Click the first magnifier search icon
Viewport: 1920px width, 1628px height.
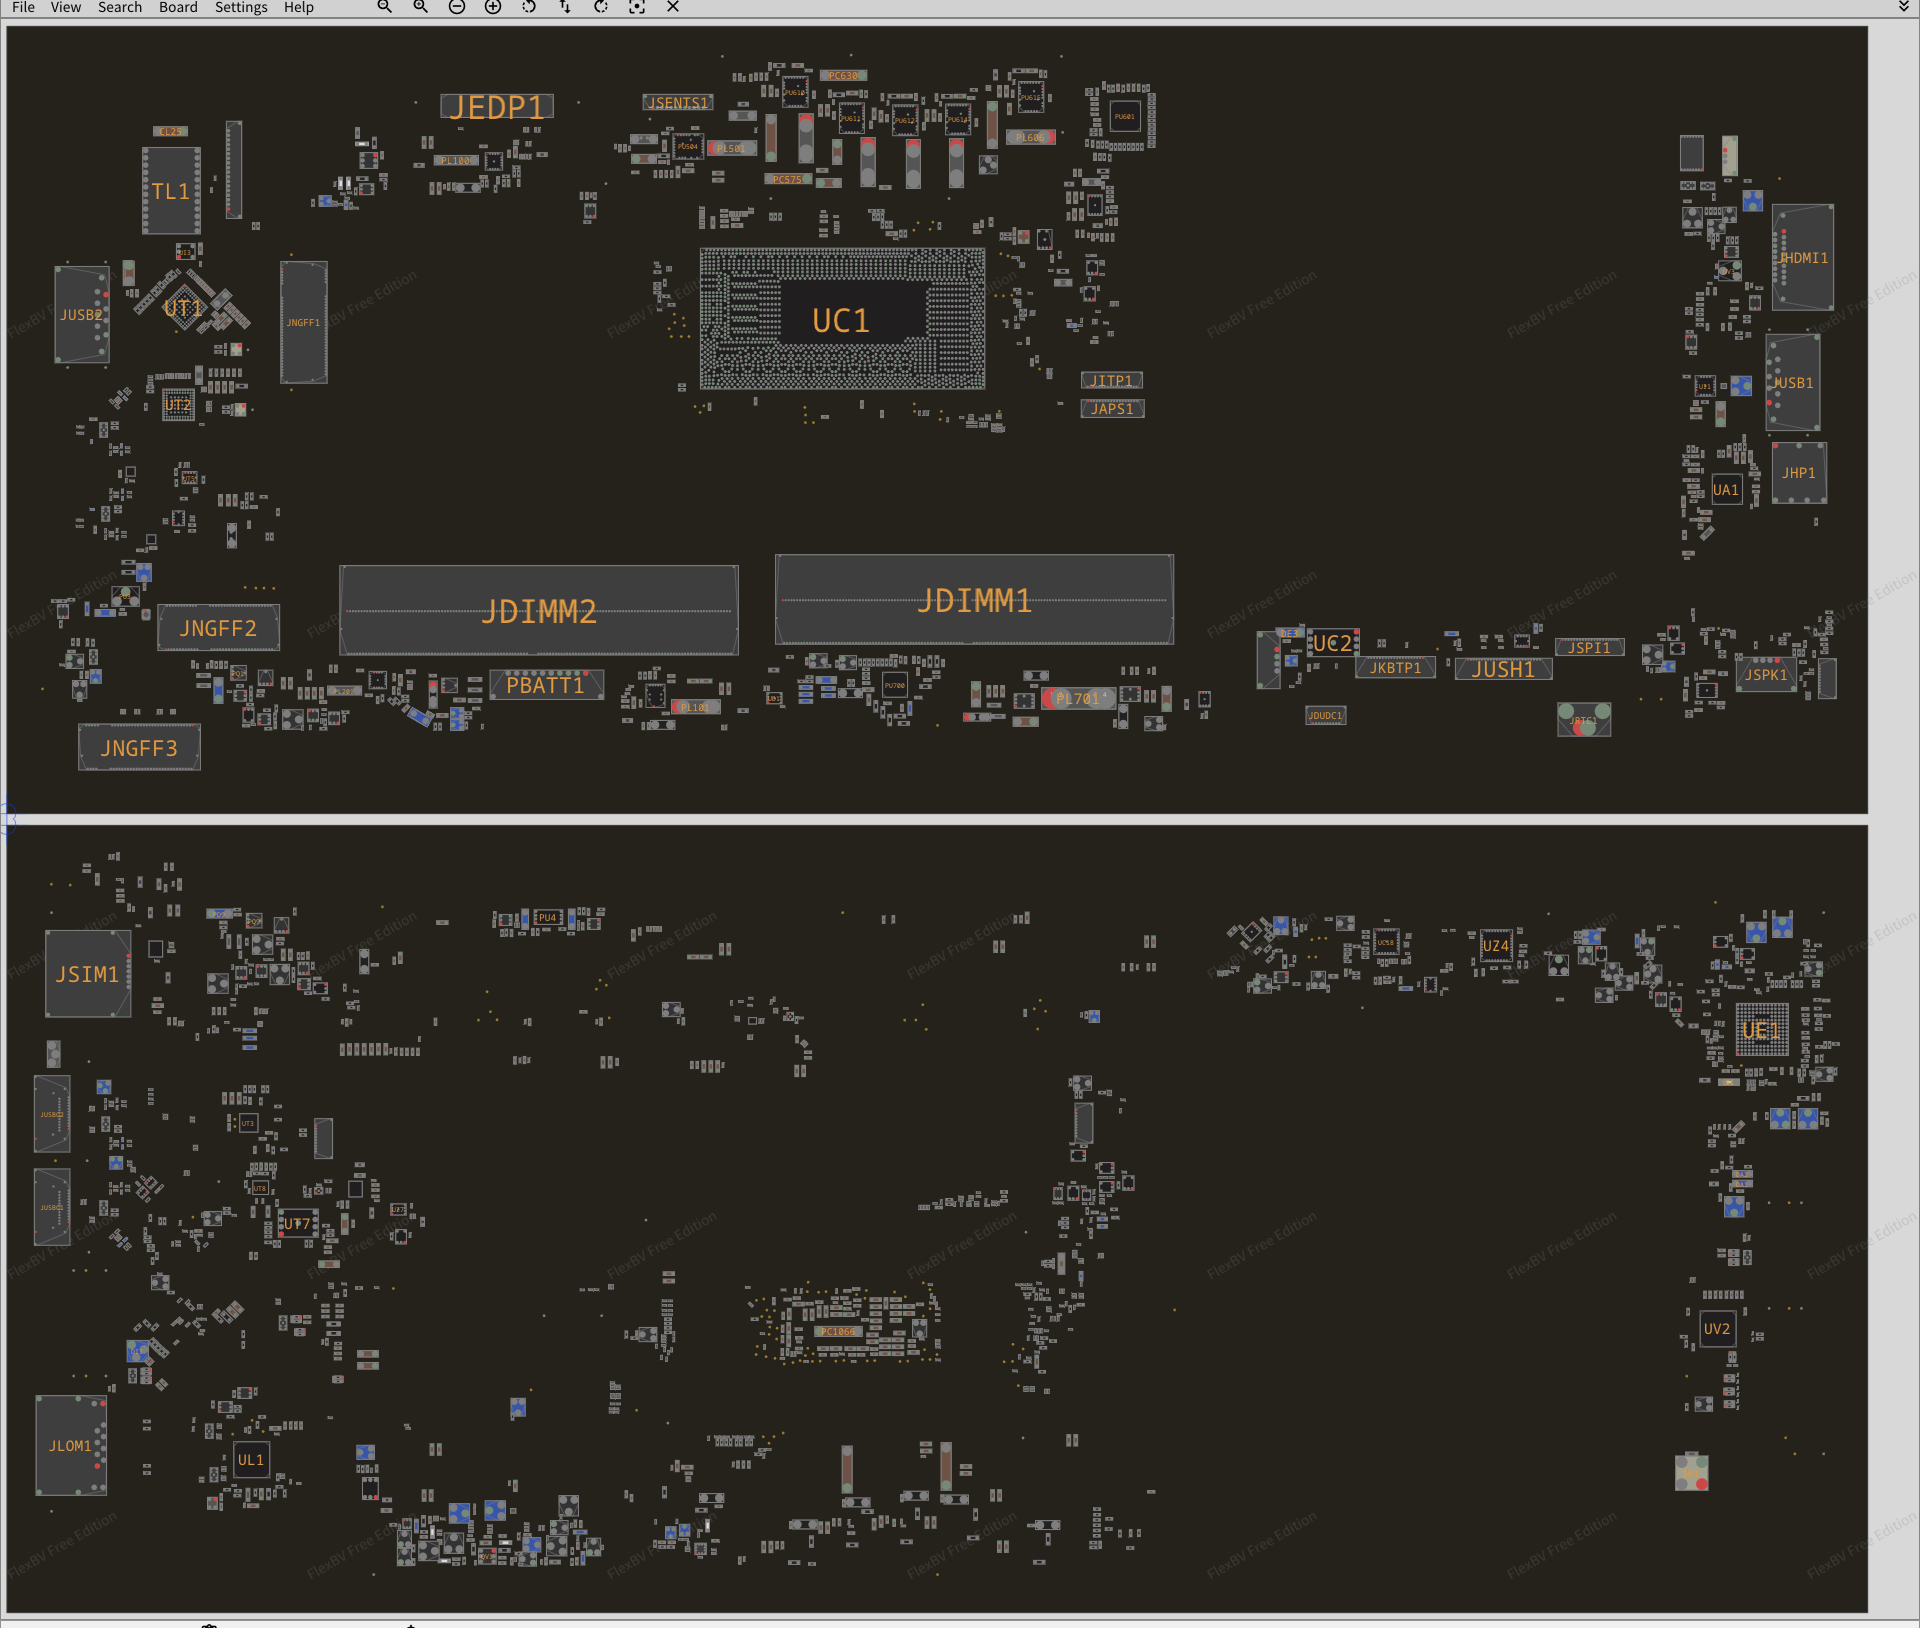pyautogui.click(x=384, y=7)
